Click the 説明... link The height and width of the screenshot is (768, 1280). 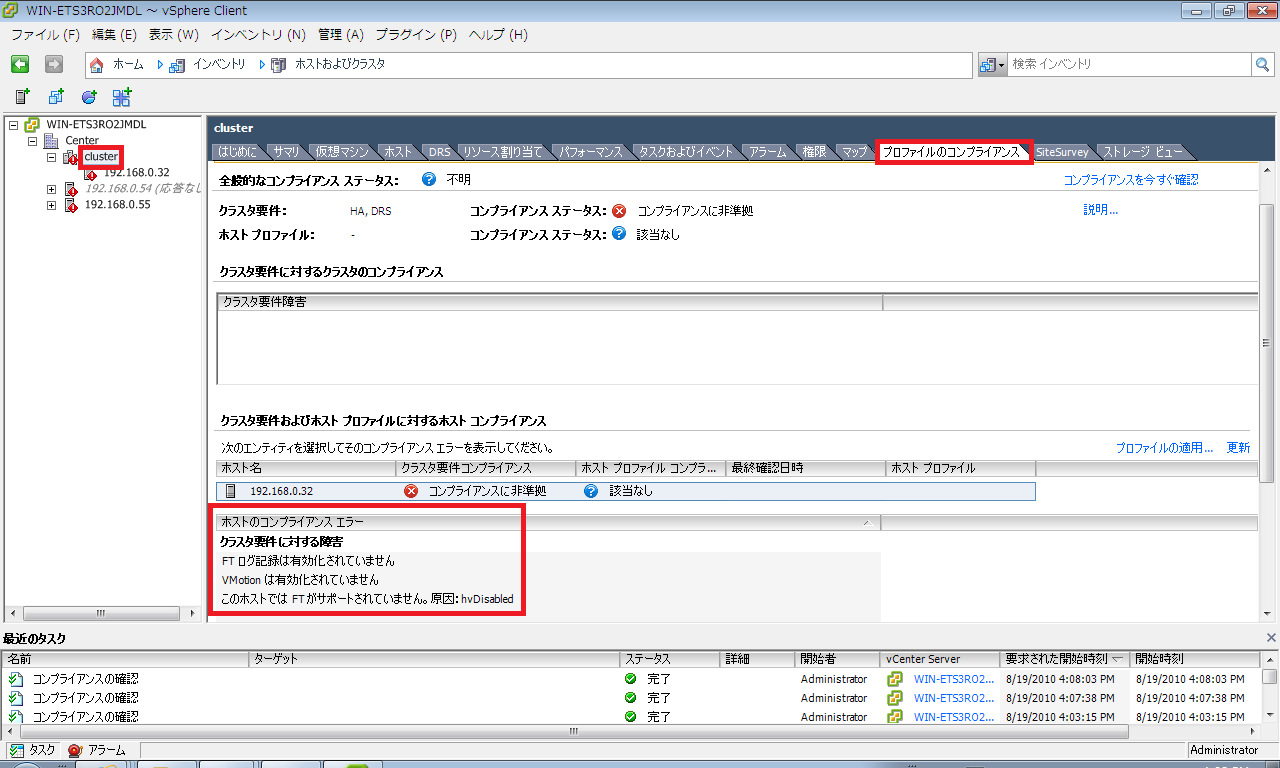pyautogui.click(x=1100, y=210)
